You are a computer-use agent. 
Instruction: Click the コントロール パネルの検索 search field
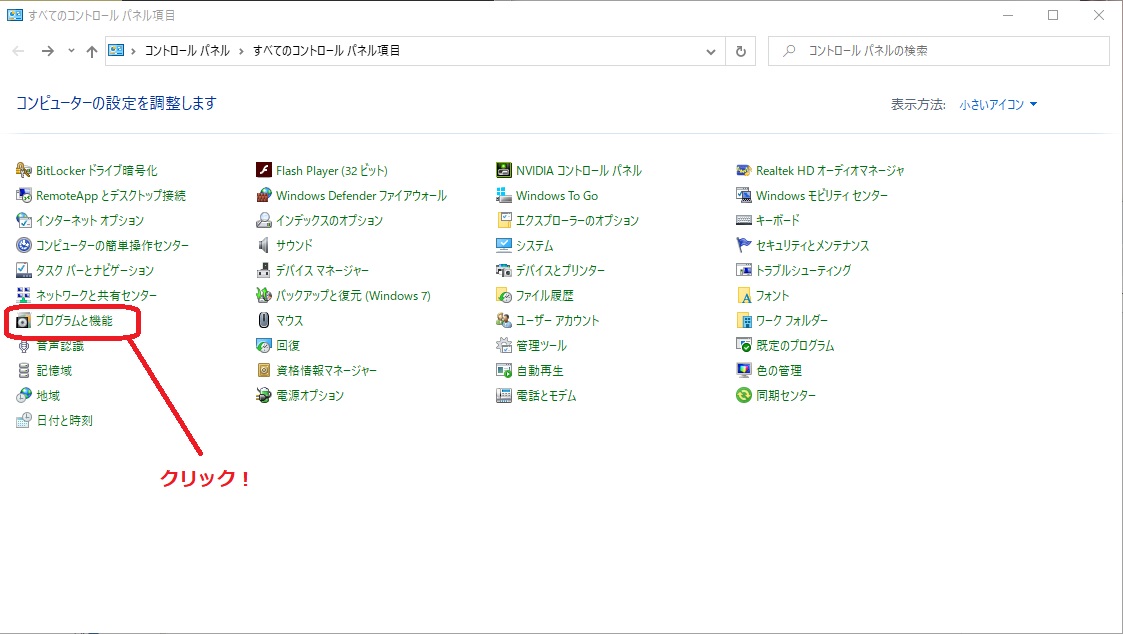[x=939, y=51]
